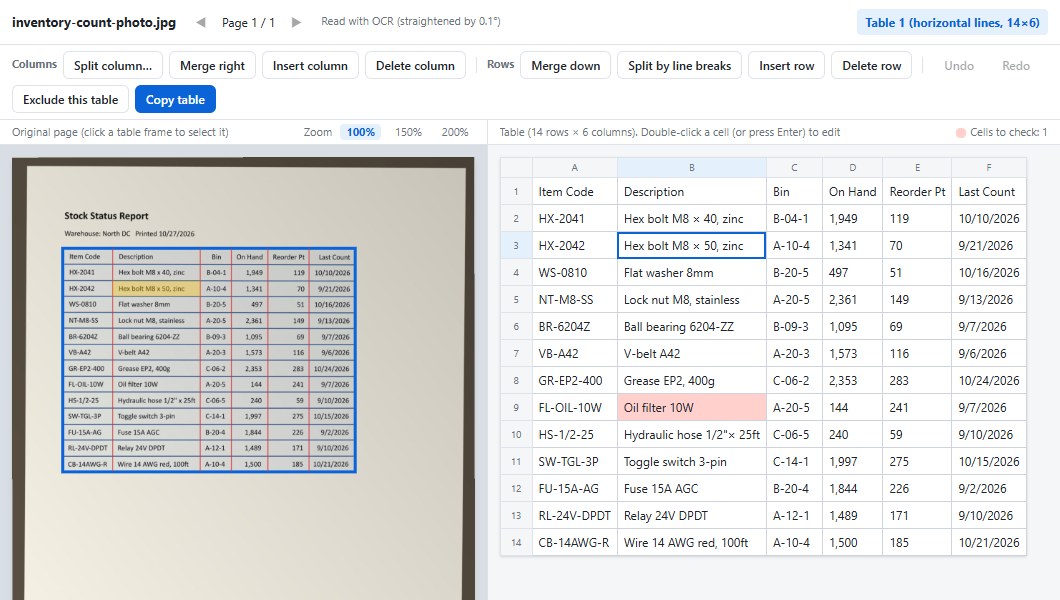Click the 'Stock Status Report' title in photo
This screenshot has height=600, width=1060.
click(x=106, y=216)
